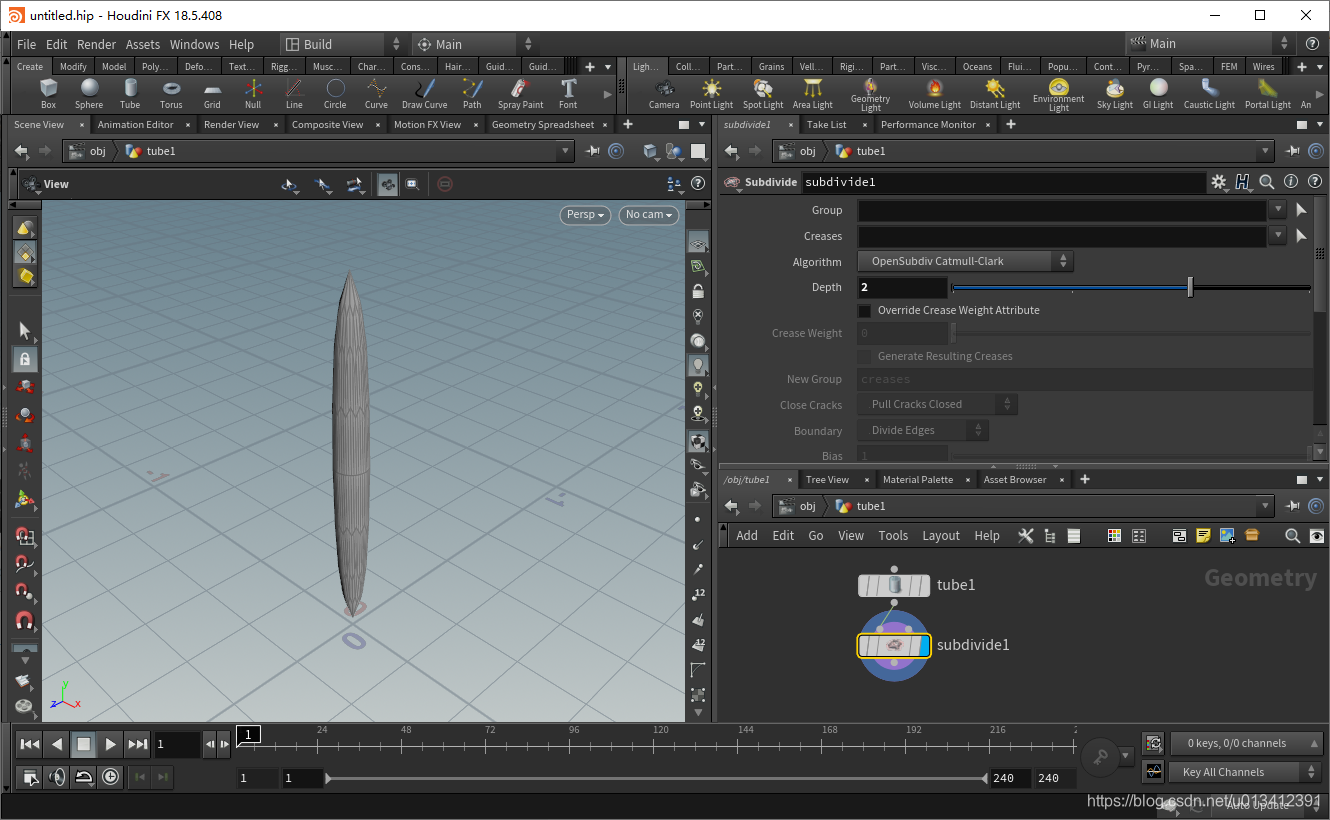The height and width of the screenshot is (820, 1330).
Task: Open the Build desktop dropdown
Action: coord(343,44)
